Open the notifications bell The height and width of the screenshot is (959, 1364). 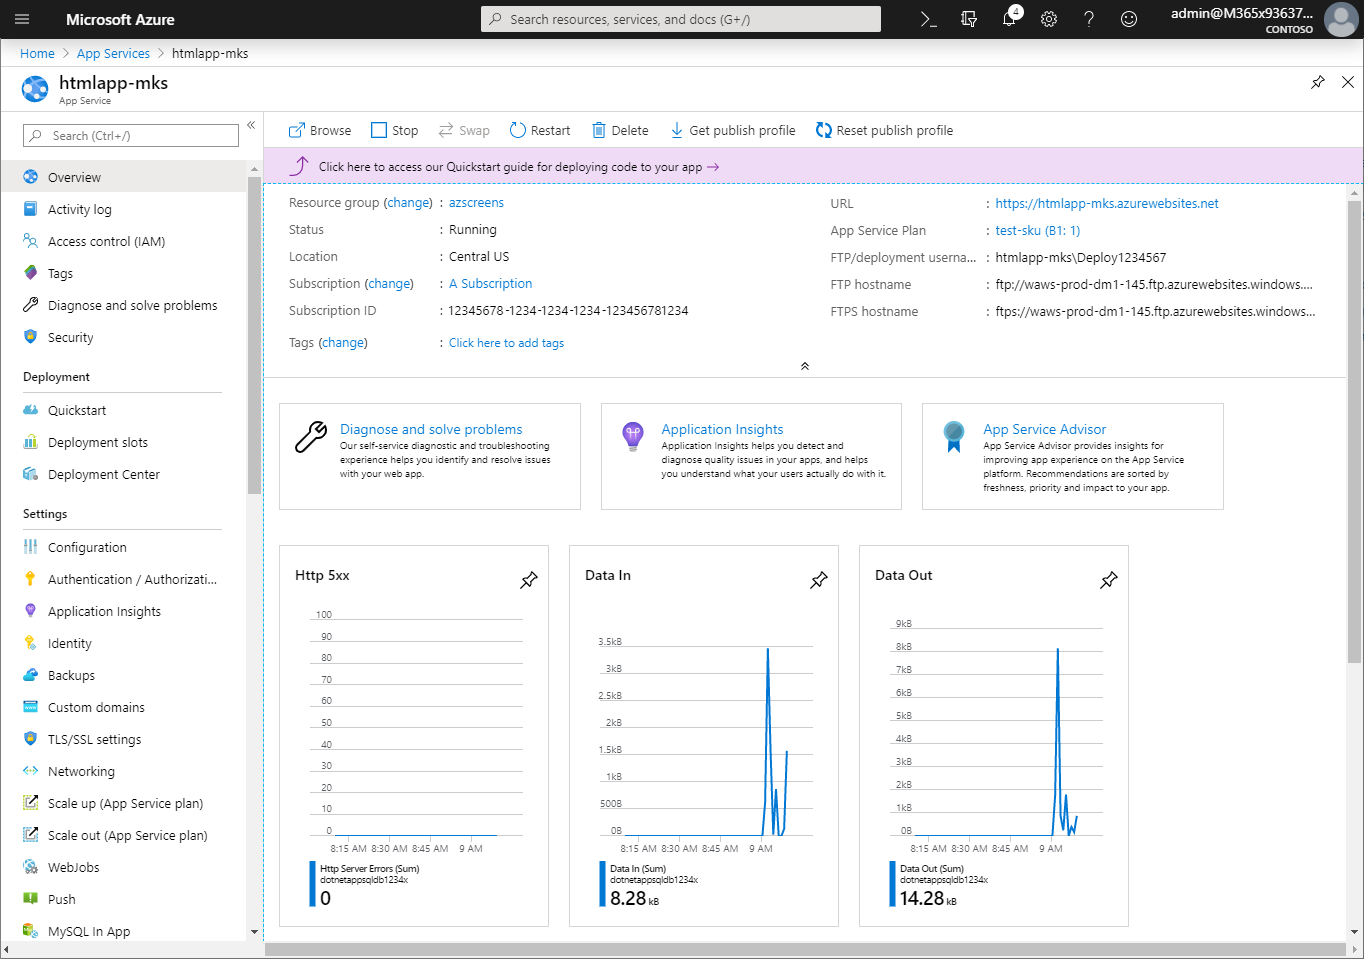pos(1009,19)
